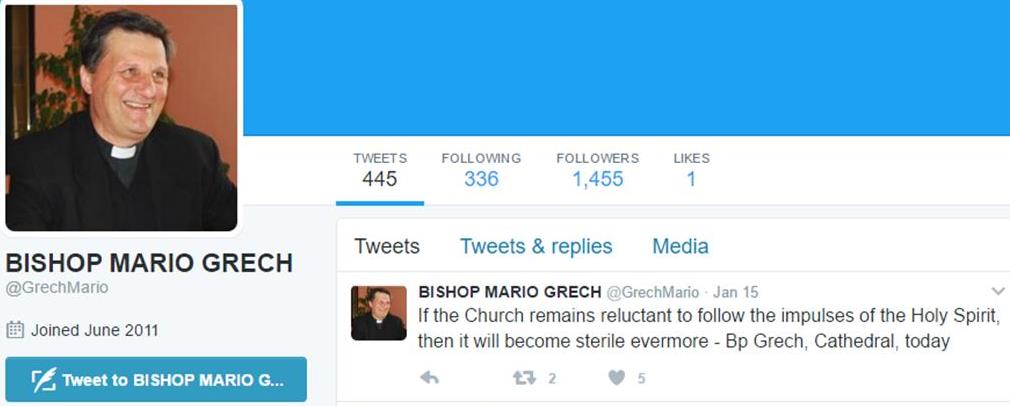The width and height of the screenshot is (1010, 406).
Task: Click the Tweets 445 counter
Action: point(380,170)
